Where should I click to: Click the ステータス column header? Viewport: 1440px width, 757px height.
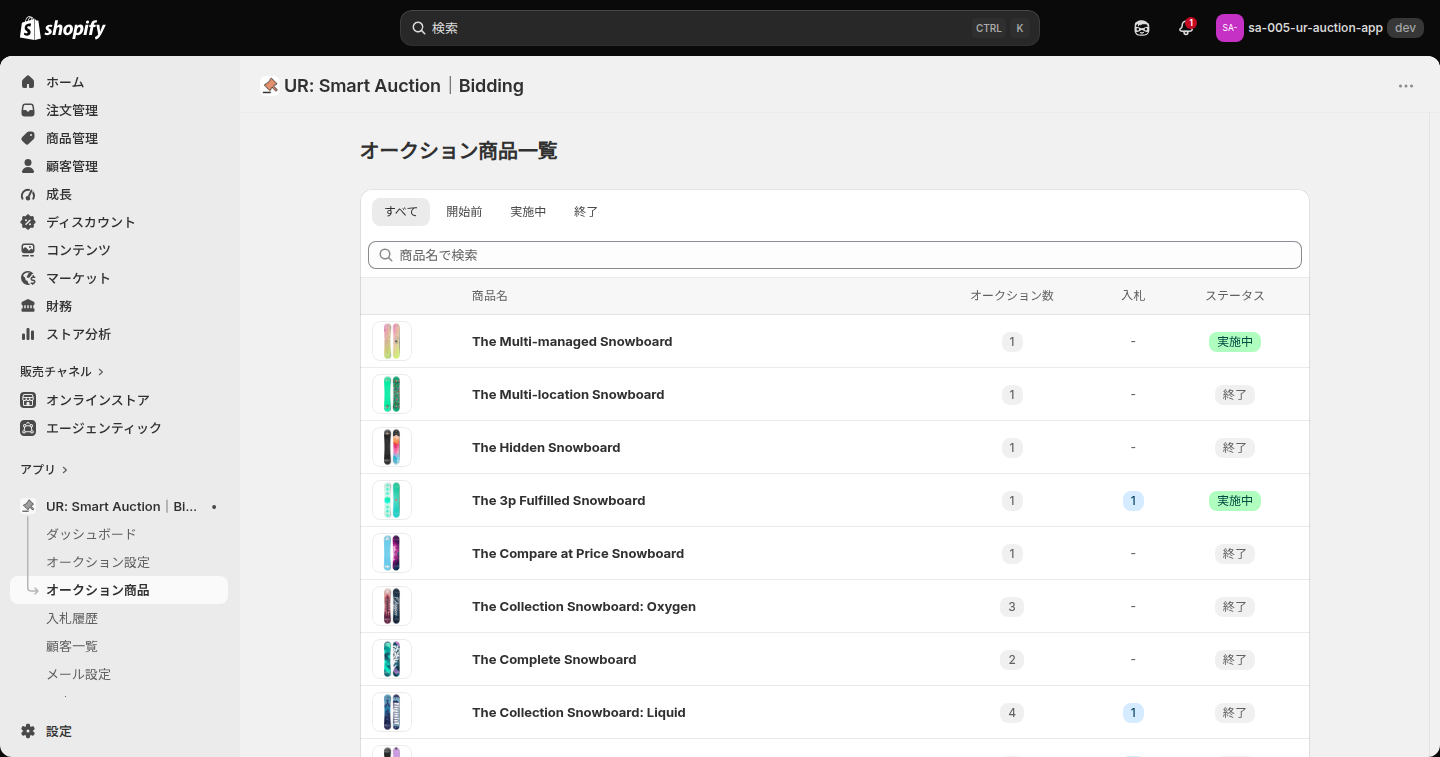pos(1235,296)
